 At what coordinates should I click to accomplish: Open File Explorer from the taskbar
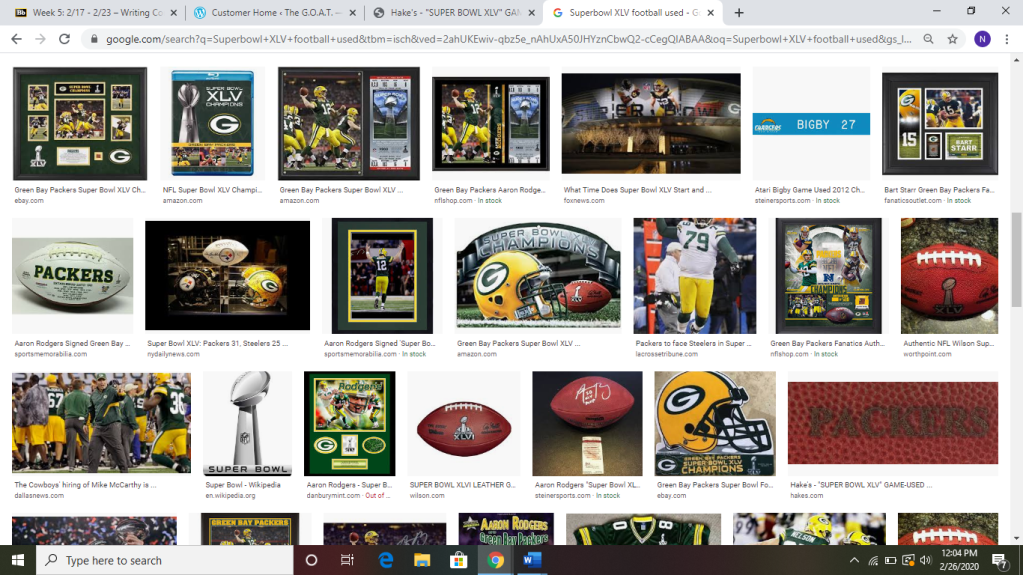[x=422, y=560]
